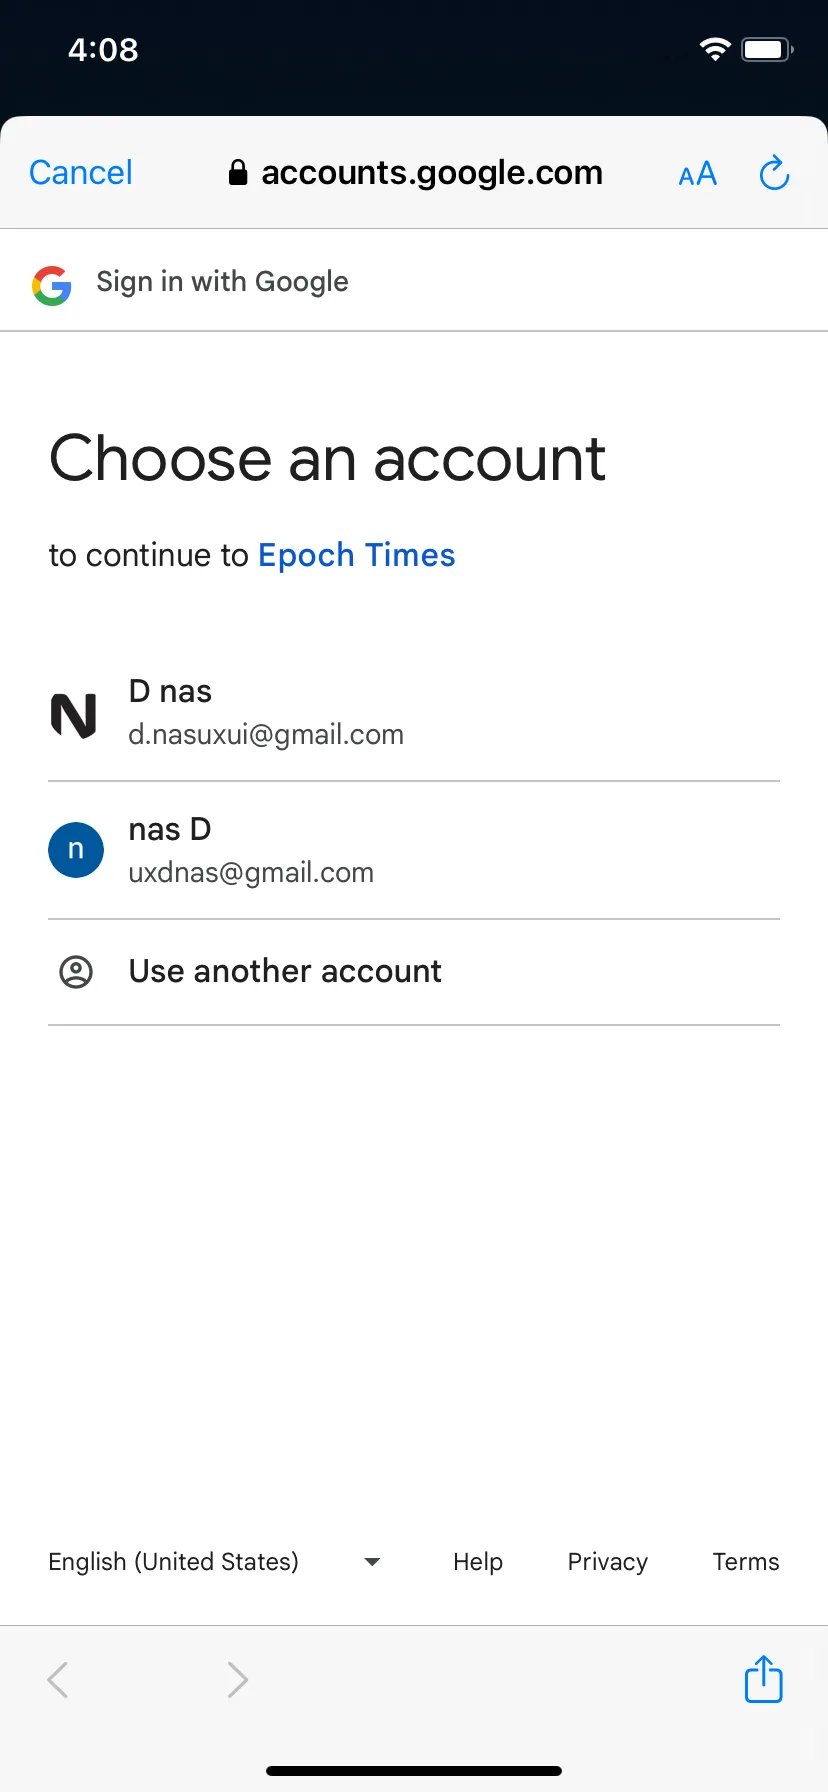828x1792 pixels.
Task: Open the Privacy link
Action: pos(608,1562)
